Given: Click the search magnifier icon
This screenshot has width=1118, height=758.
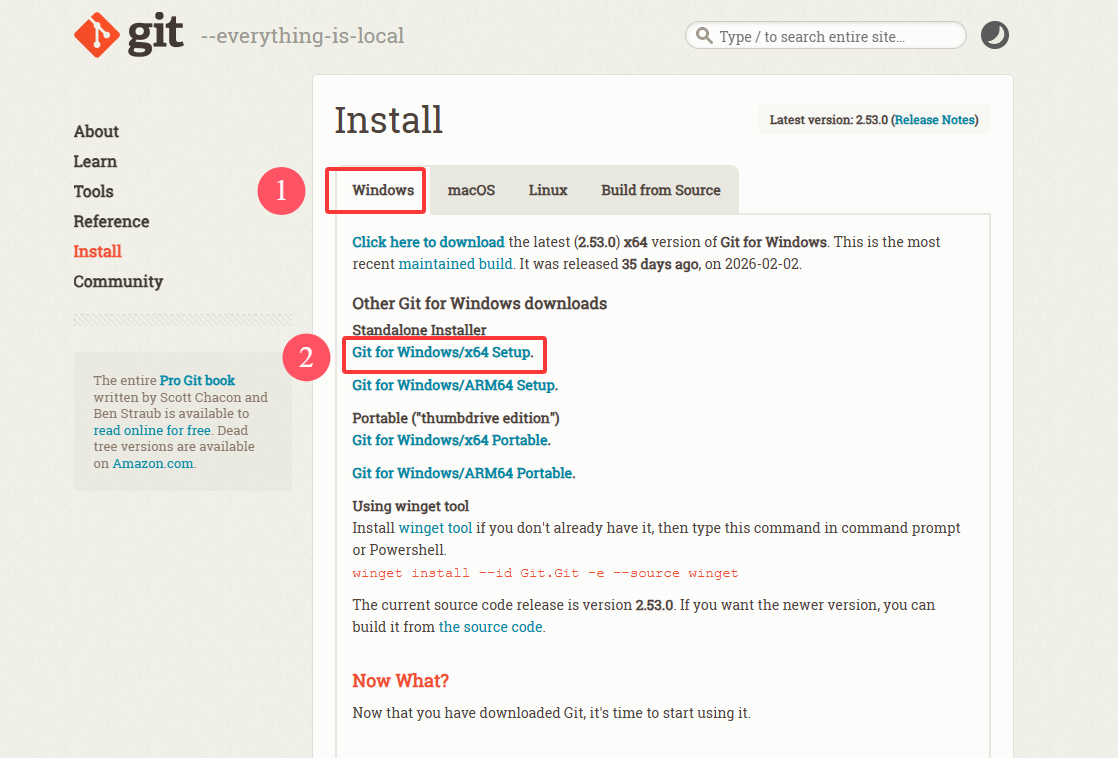Looking at the screenshot, I should click(704, 36).
